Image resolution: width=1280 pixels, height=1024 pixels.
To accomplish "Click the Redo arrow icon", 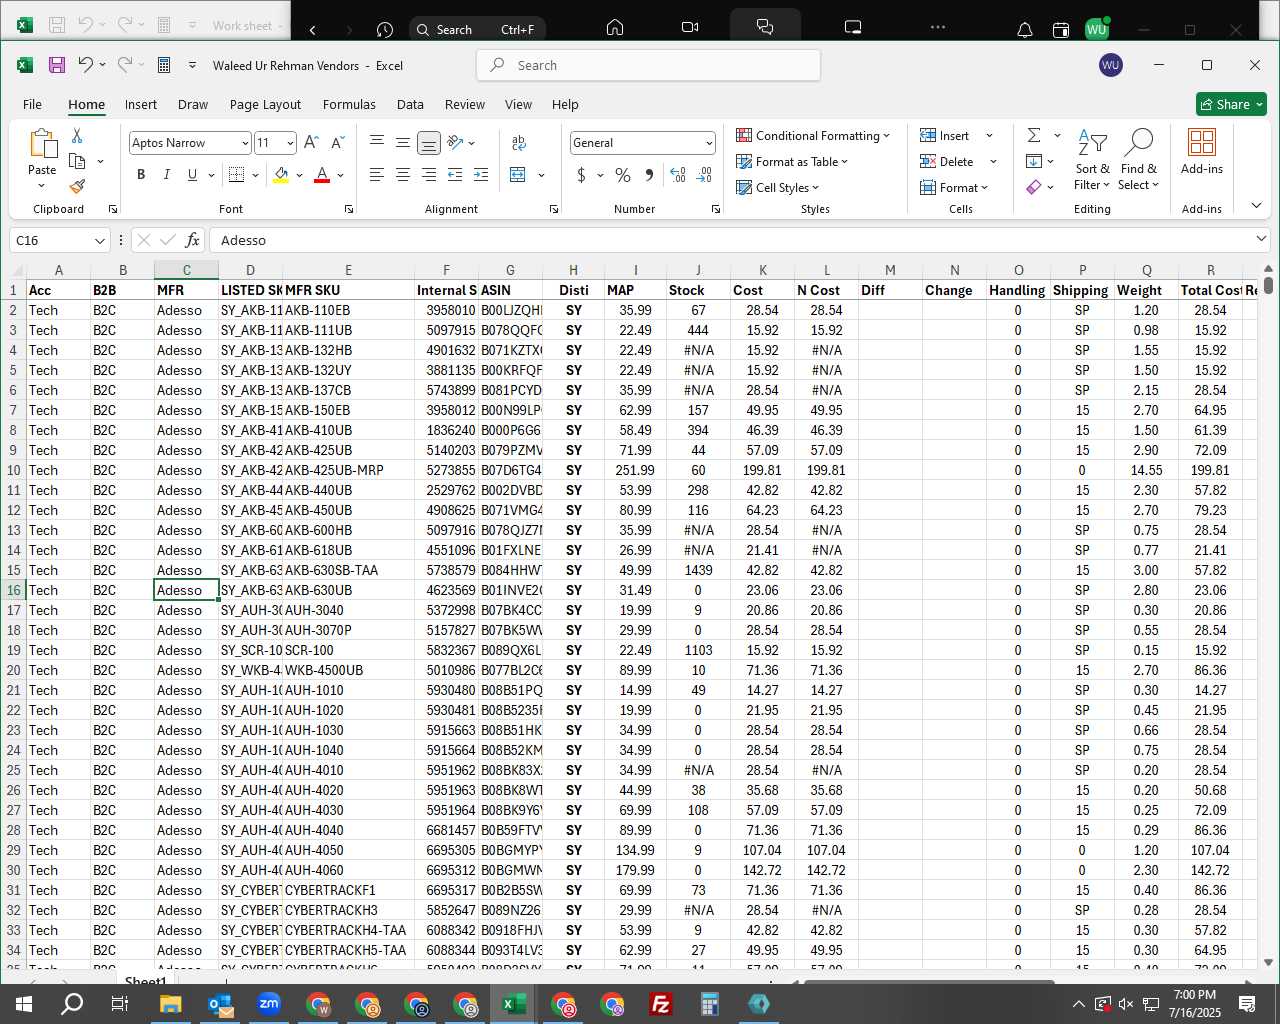I will pyautogui.click(x=124, y=65).
